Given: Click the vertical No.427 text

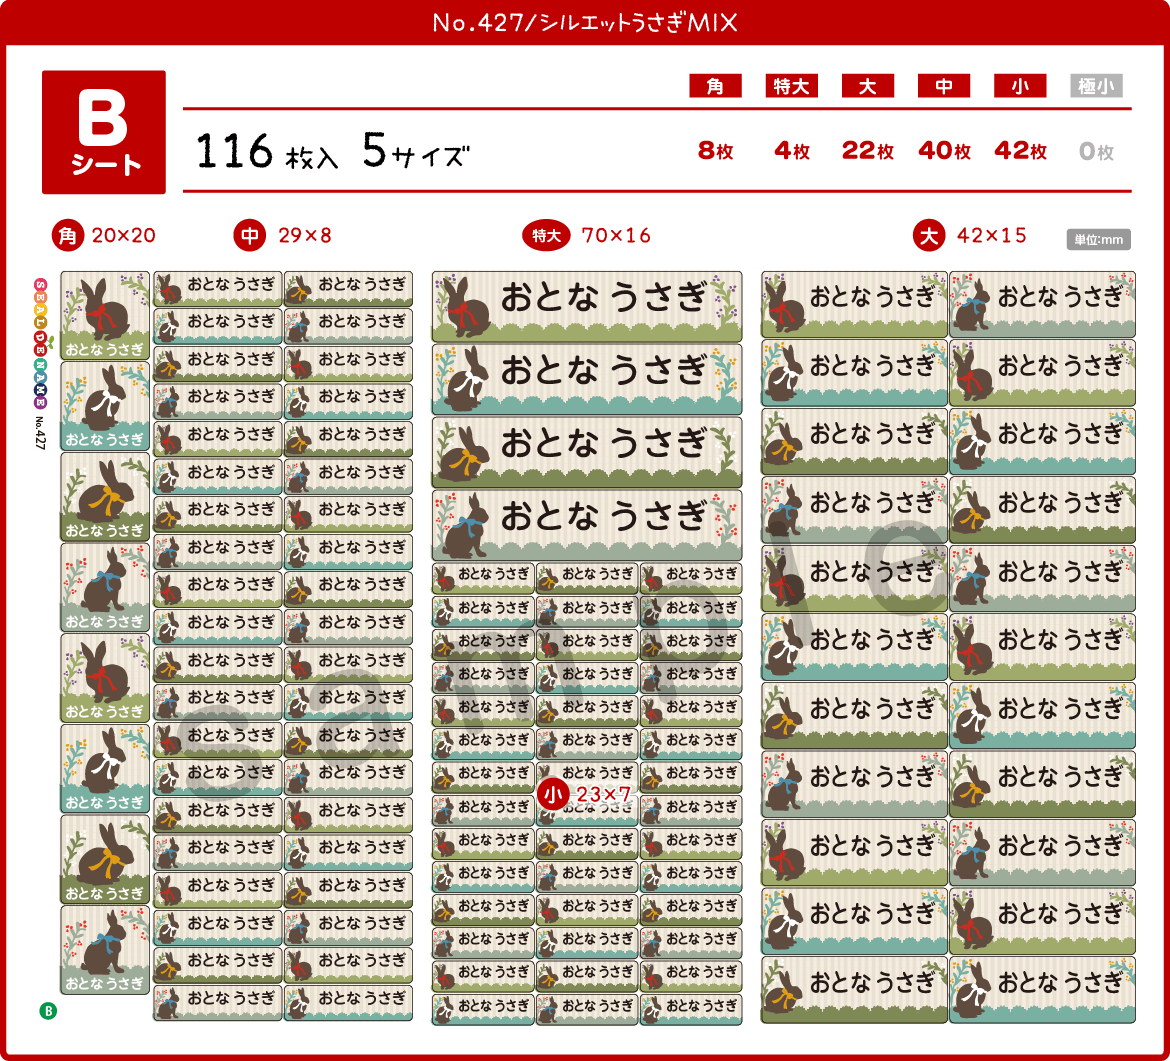Looking at the screenshot, I should 40,432.
